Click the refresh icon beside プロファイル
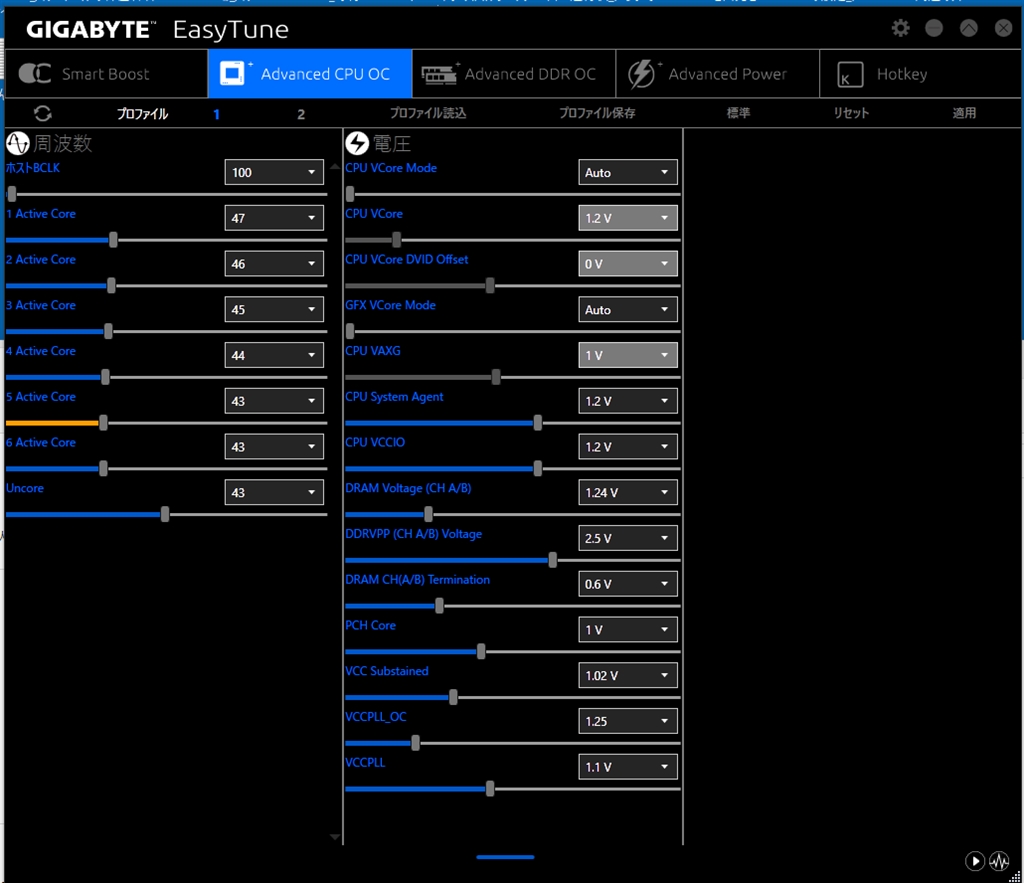 [43, 114]
